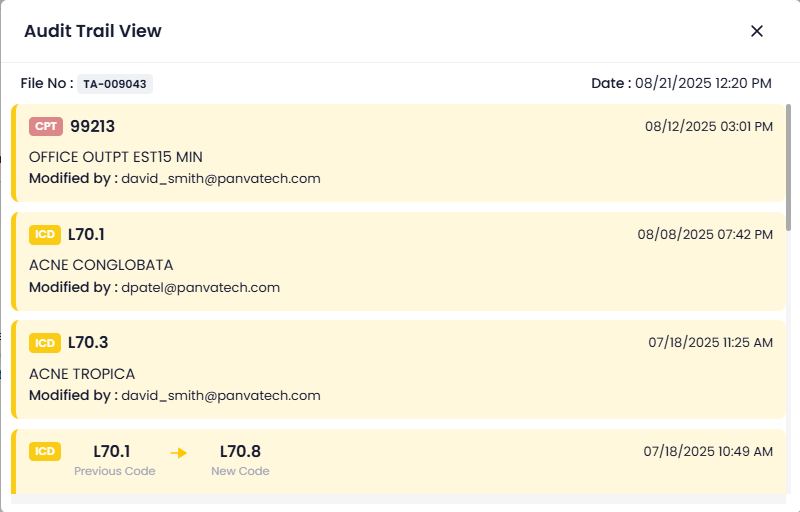Viewport: 800px width, 512px height.
Task: Click the previous code L70.1 value
Action: point(112,452)
